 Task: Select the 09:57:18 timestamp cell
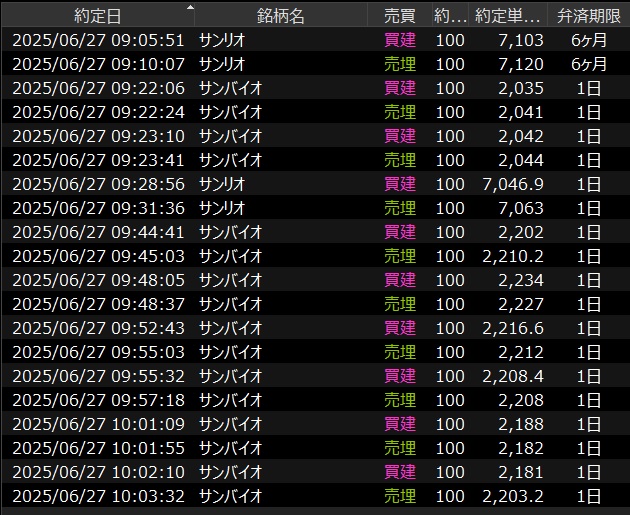98,400
